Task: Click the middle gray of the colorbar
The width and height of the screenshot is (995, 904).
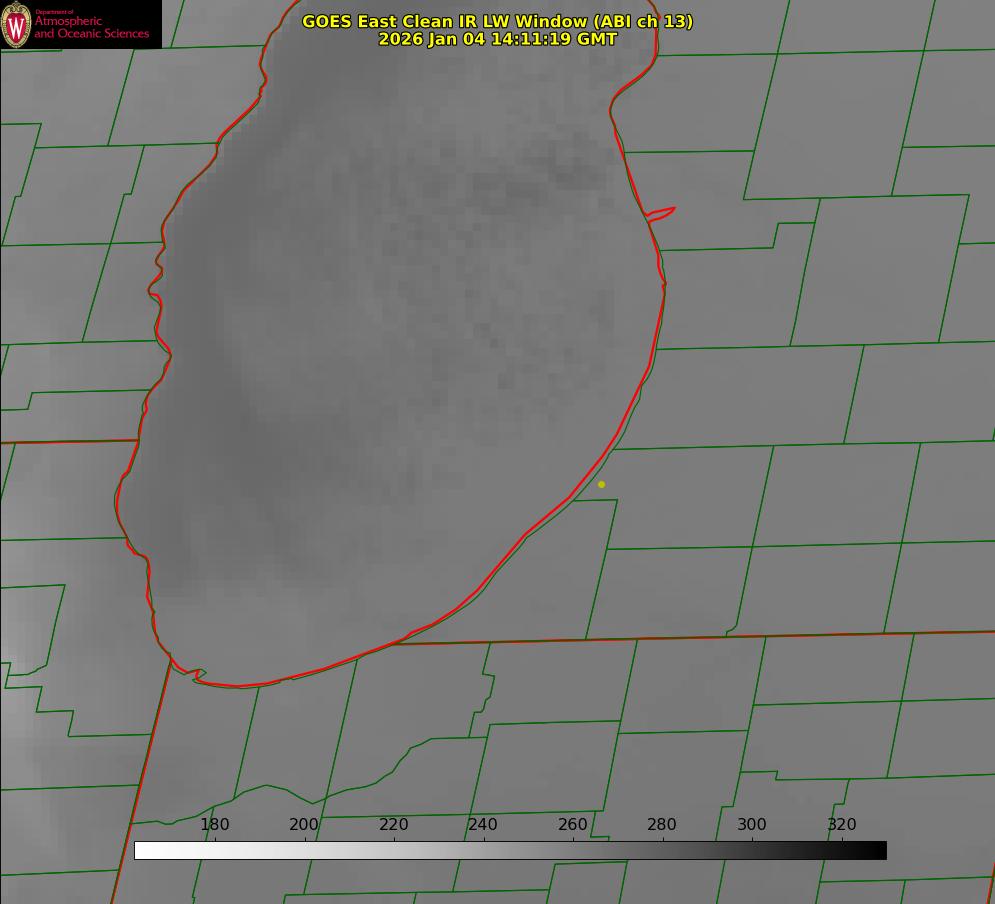Action: [x=510, y=850]
